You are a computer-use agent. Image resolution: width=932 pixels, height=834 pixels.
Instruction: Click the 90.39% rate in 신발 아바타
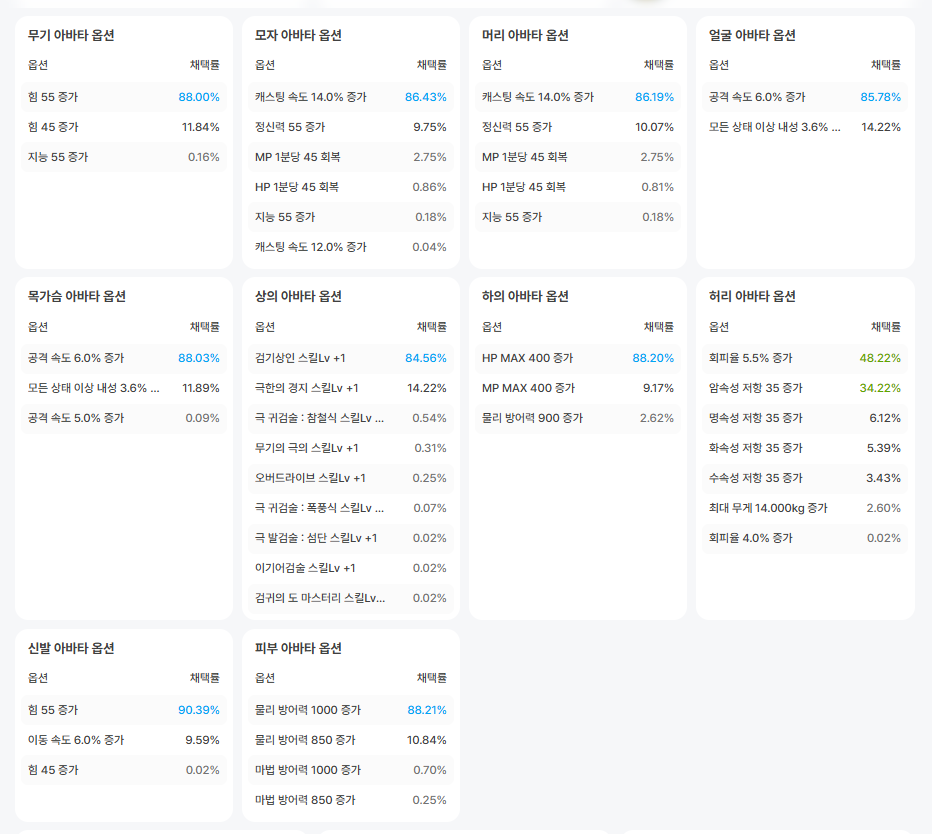click(x=199, y=710)
